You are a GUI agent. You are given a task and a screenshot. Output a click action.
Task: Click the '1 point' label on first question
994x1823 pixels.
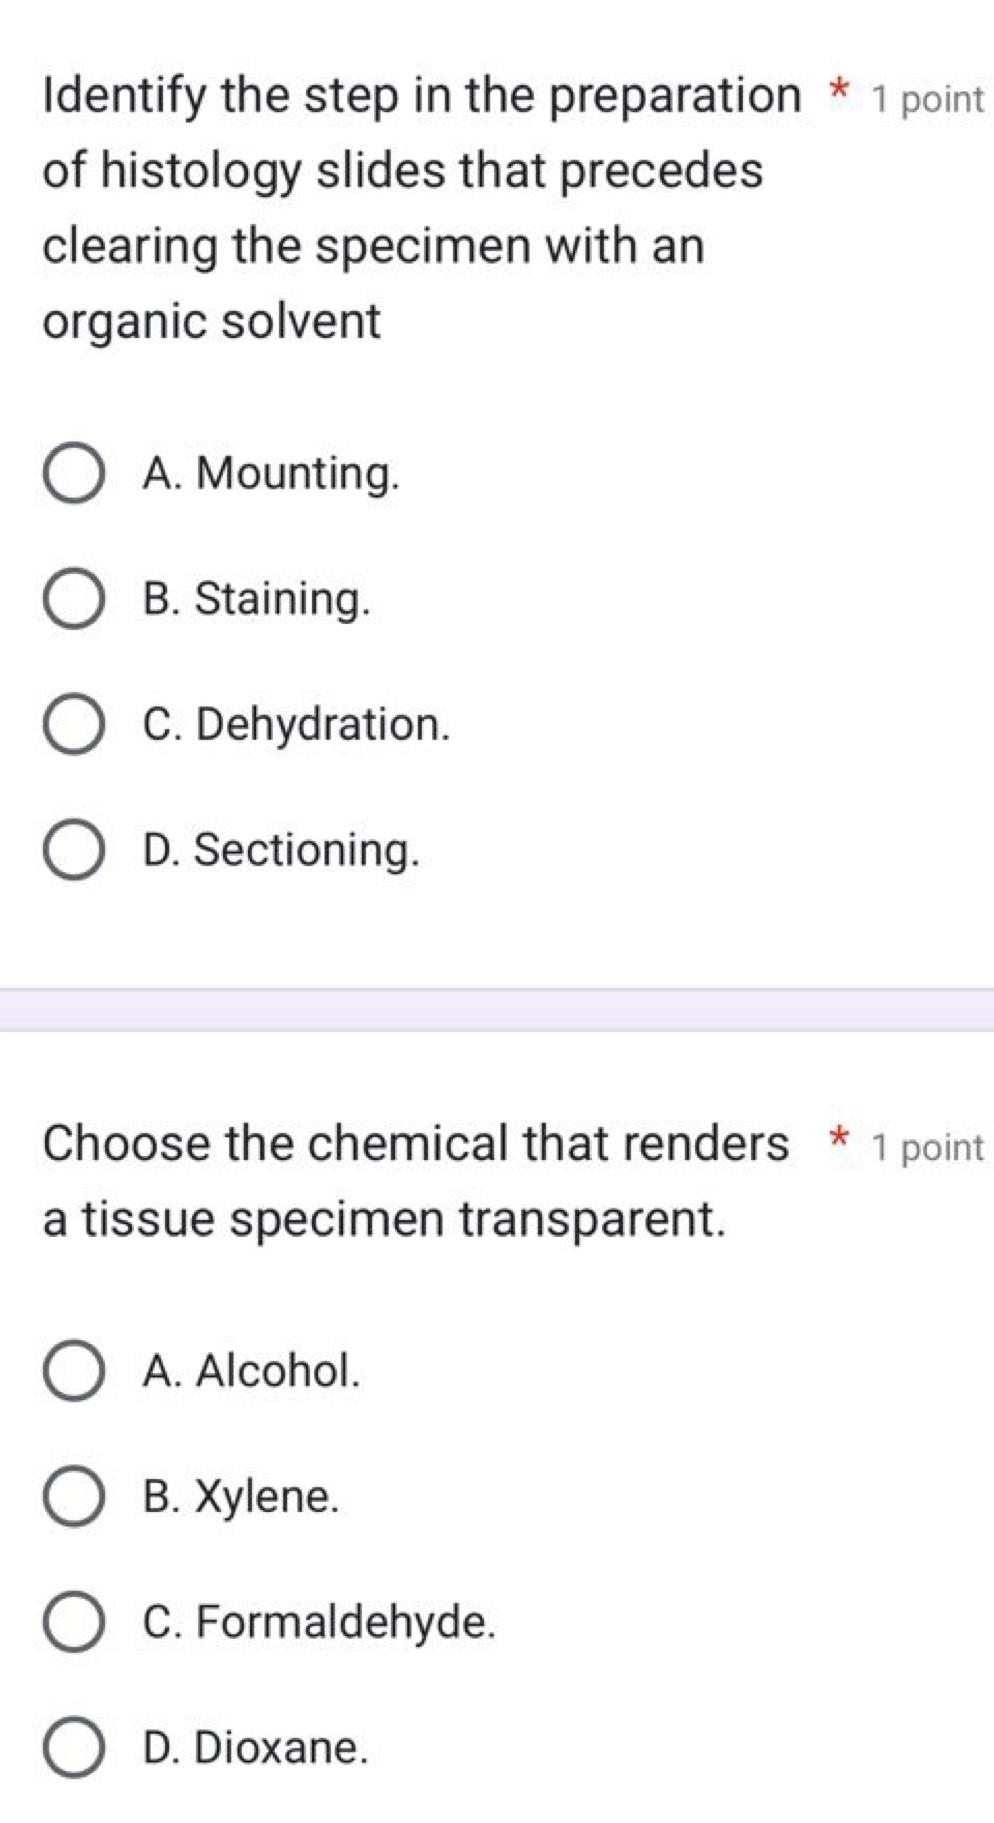coord(928,99)
